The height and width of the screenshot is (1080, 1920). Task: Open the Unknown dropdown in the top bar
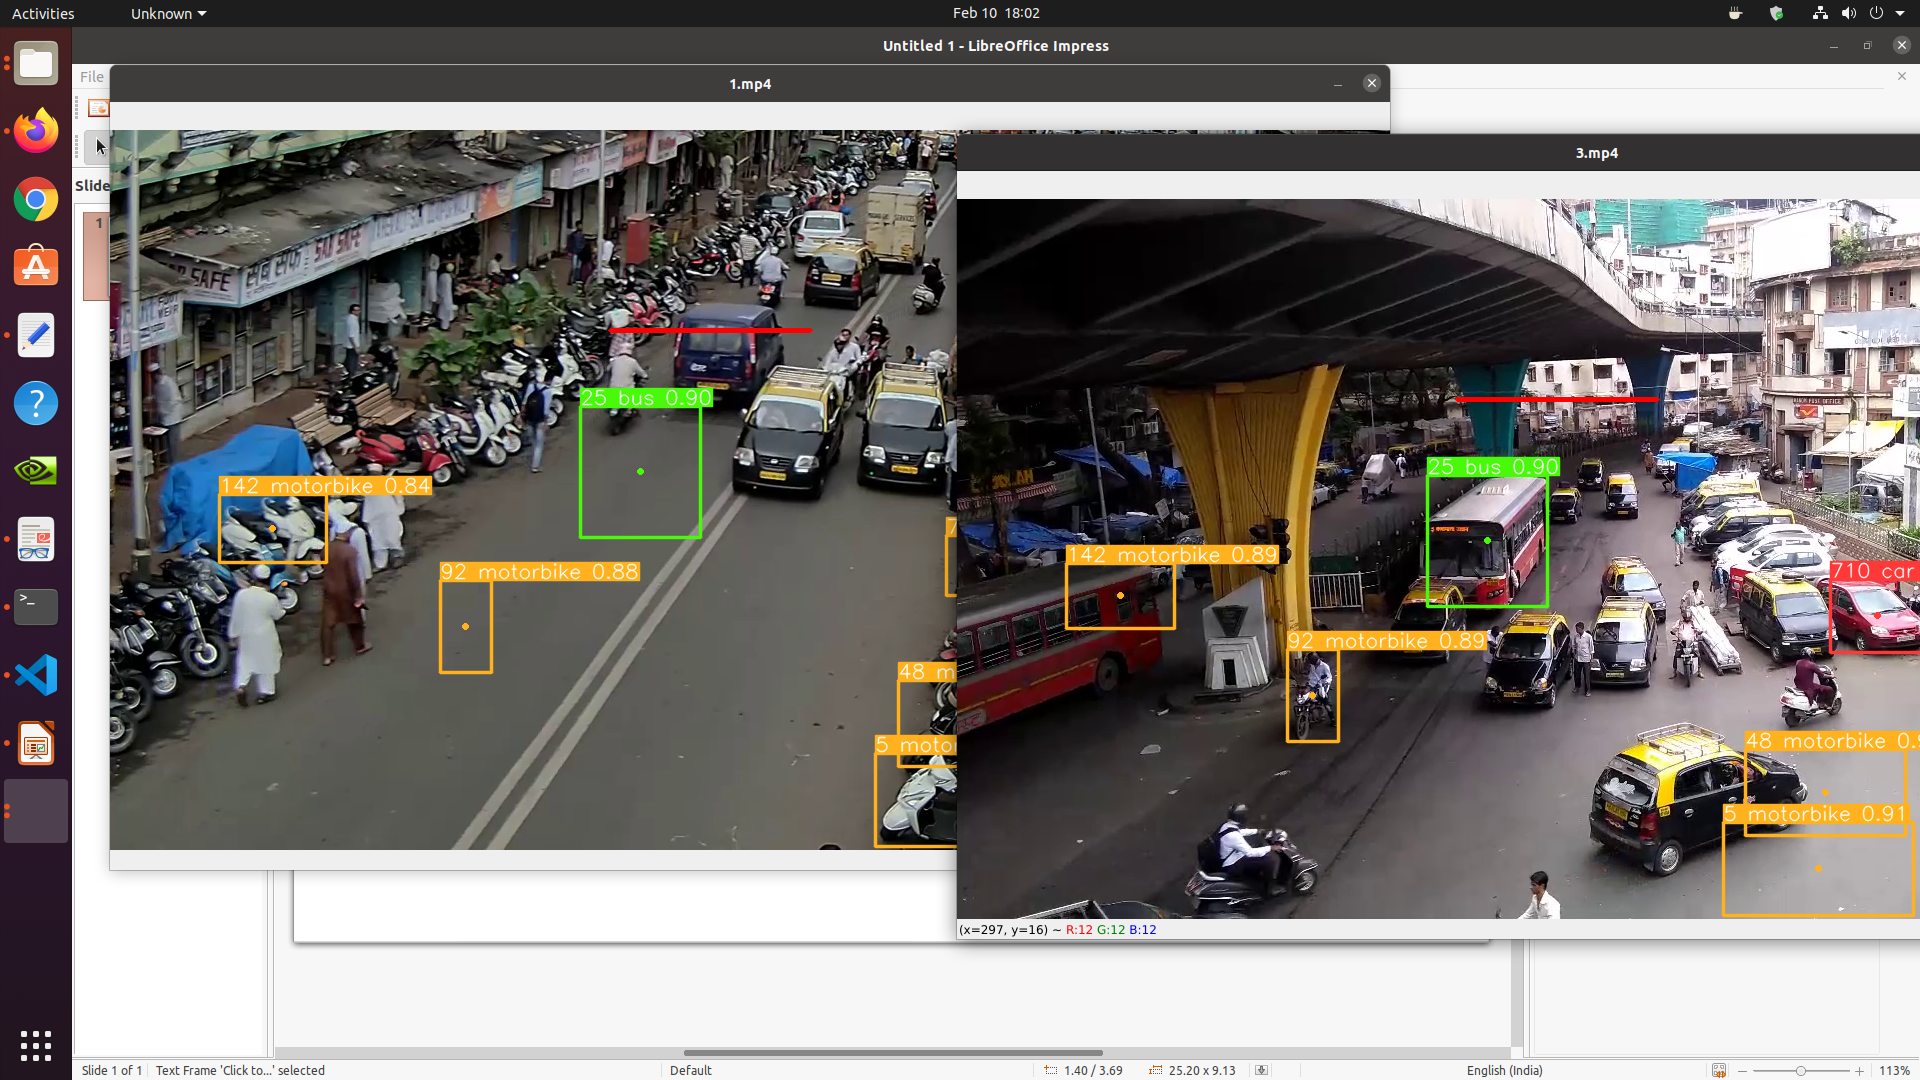pos(168,13)
